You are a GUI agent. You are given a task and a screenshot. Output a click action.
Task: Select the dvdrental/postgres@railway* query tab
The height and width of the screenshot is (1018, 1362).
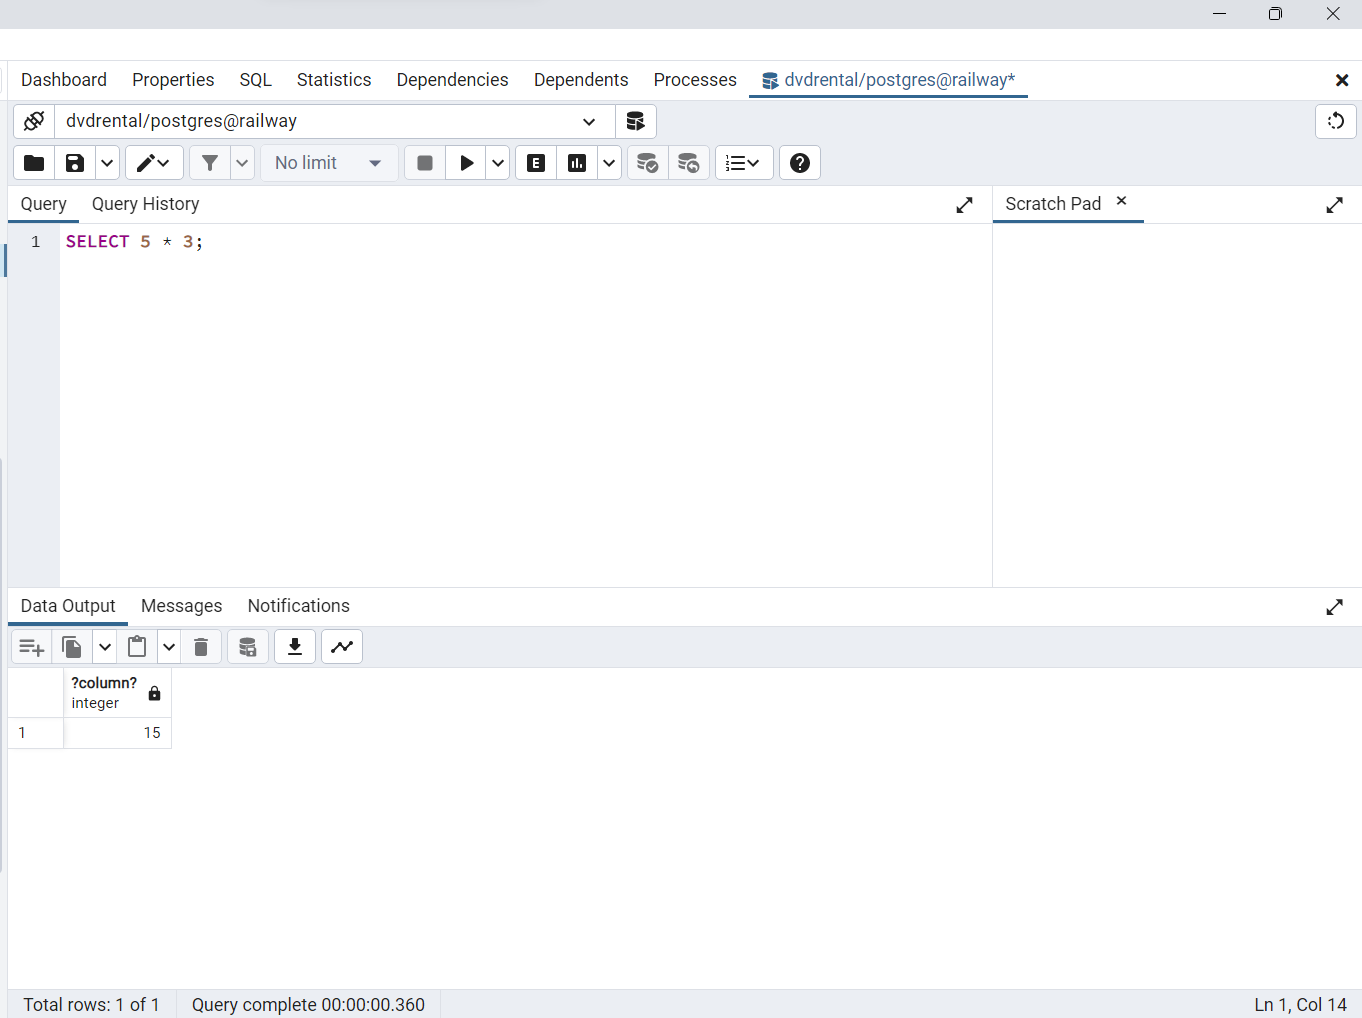(888, 80)
